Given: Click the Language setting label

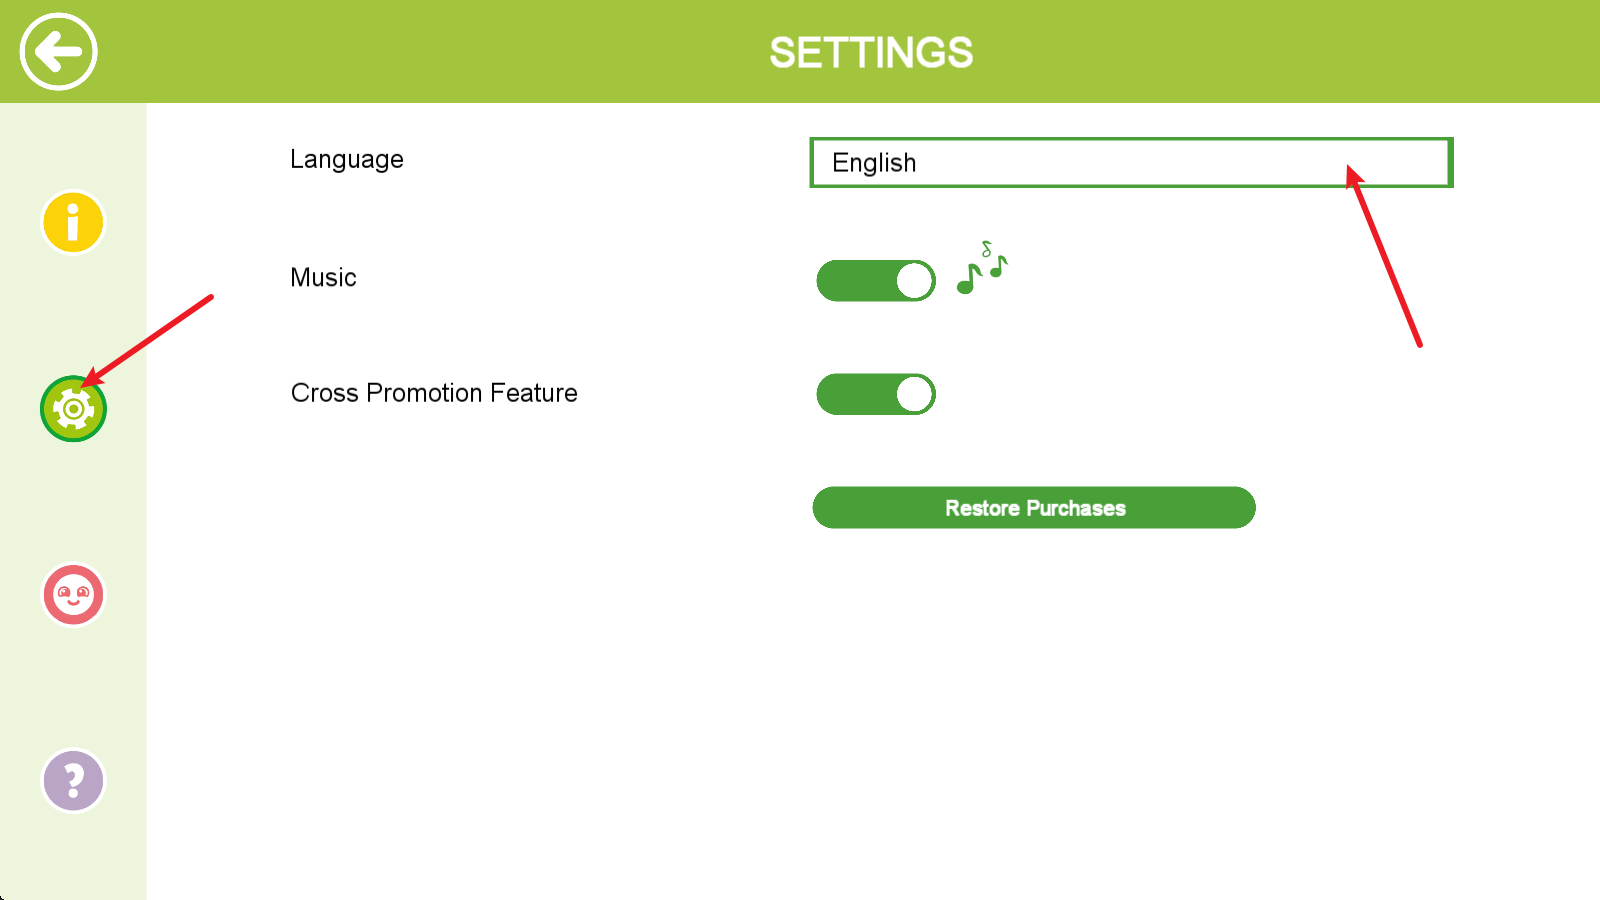Looking at the screenshot, I should (347, 160).
